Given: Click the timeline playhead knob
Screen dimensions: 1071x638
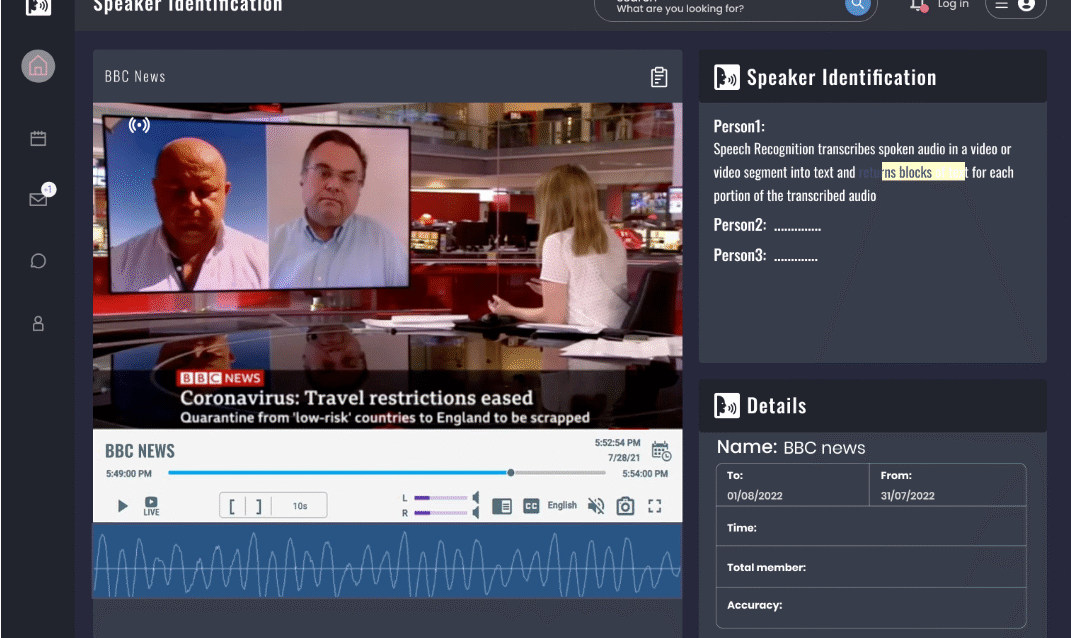Looking at the screenshot, I should (x=510, y=473).
